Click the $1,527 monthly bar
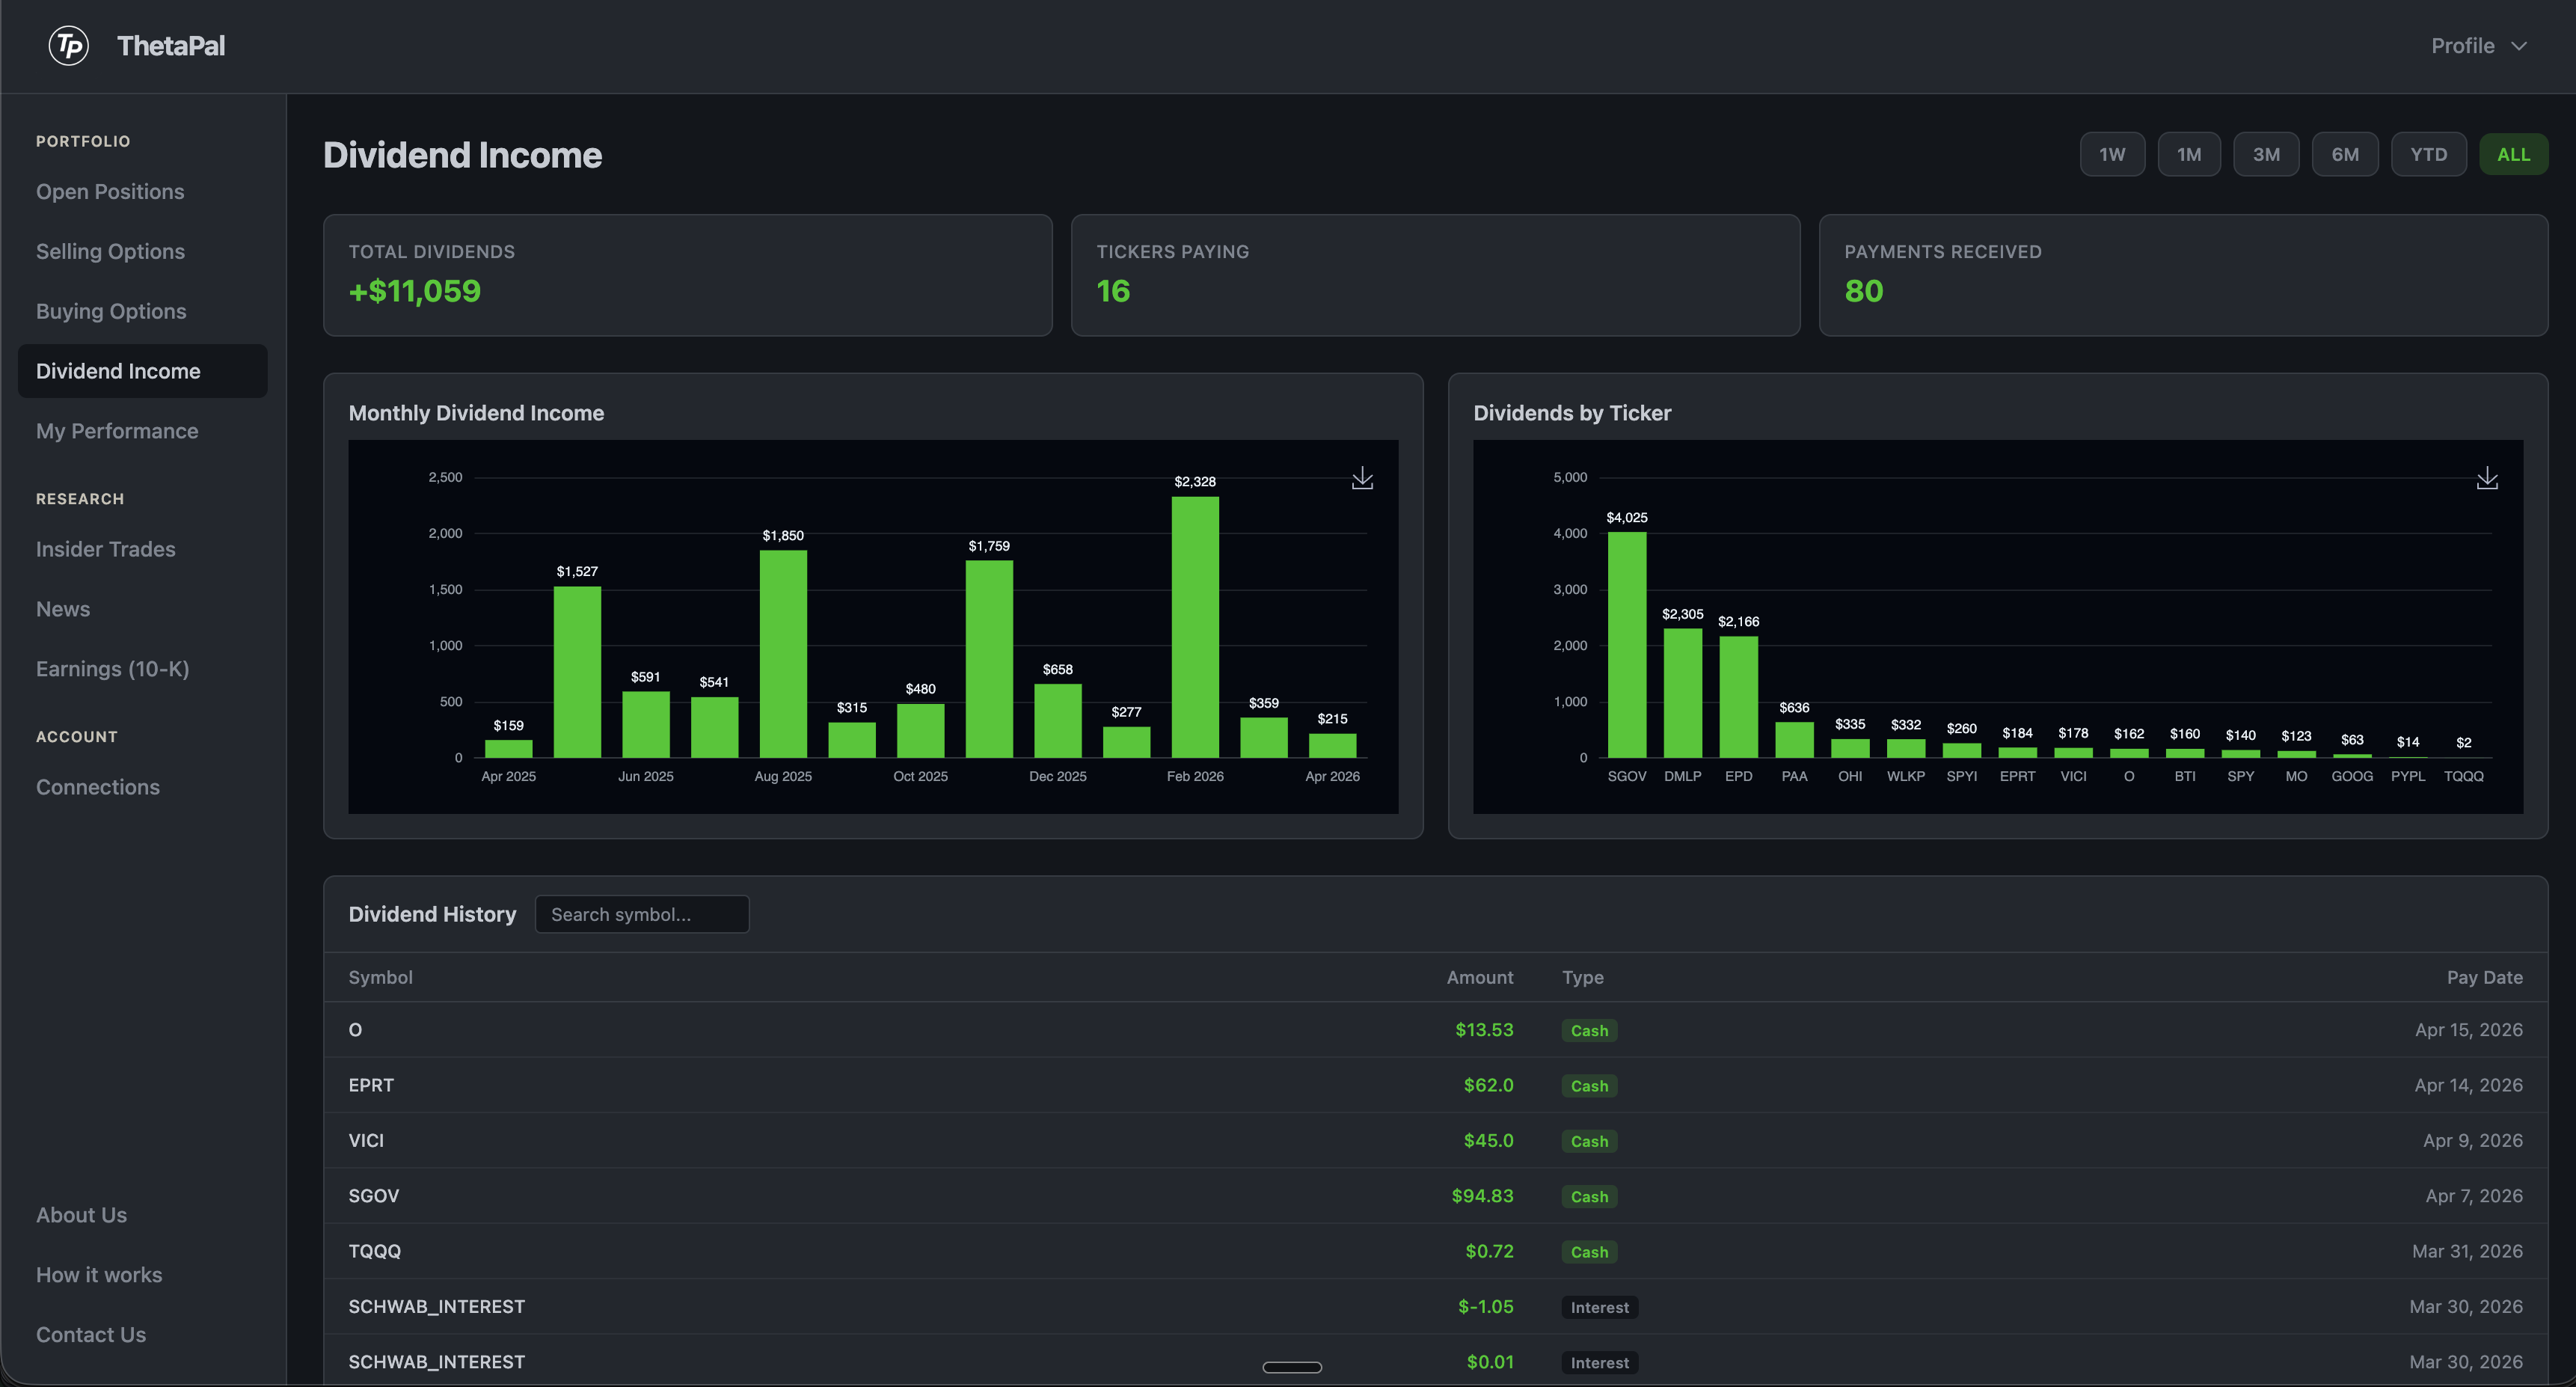Viewport: 2576px width, 1387px height. [577, 672]
